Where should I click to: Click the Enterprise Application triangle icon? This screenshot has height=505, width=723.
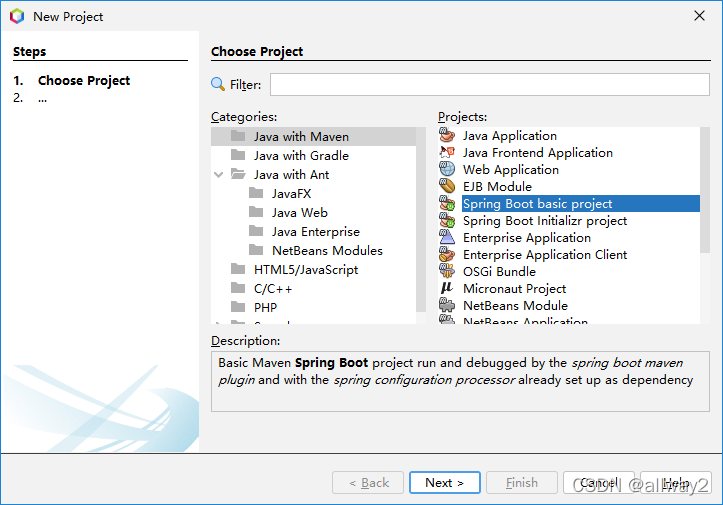(447, 238)
